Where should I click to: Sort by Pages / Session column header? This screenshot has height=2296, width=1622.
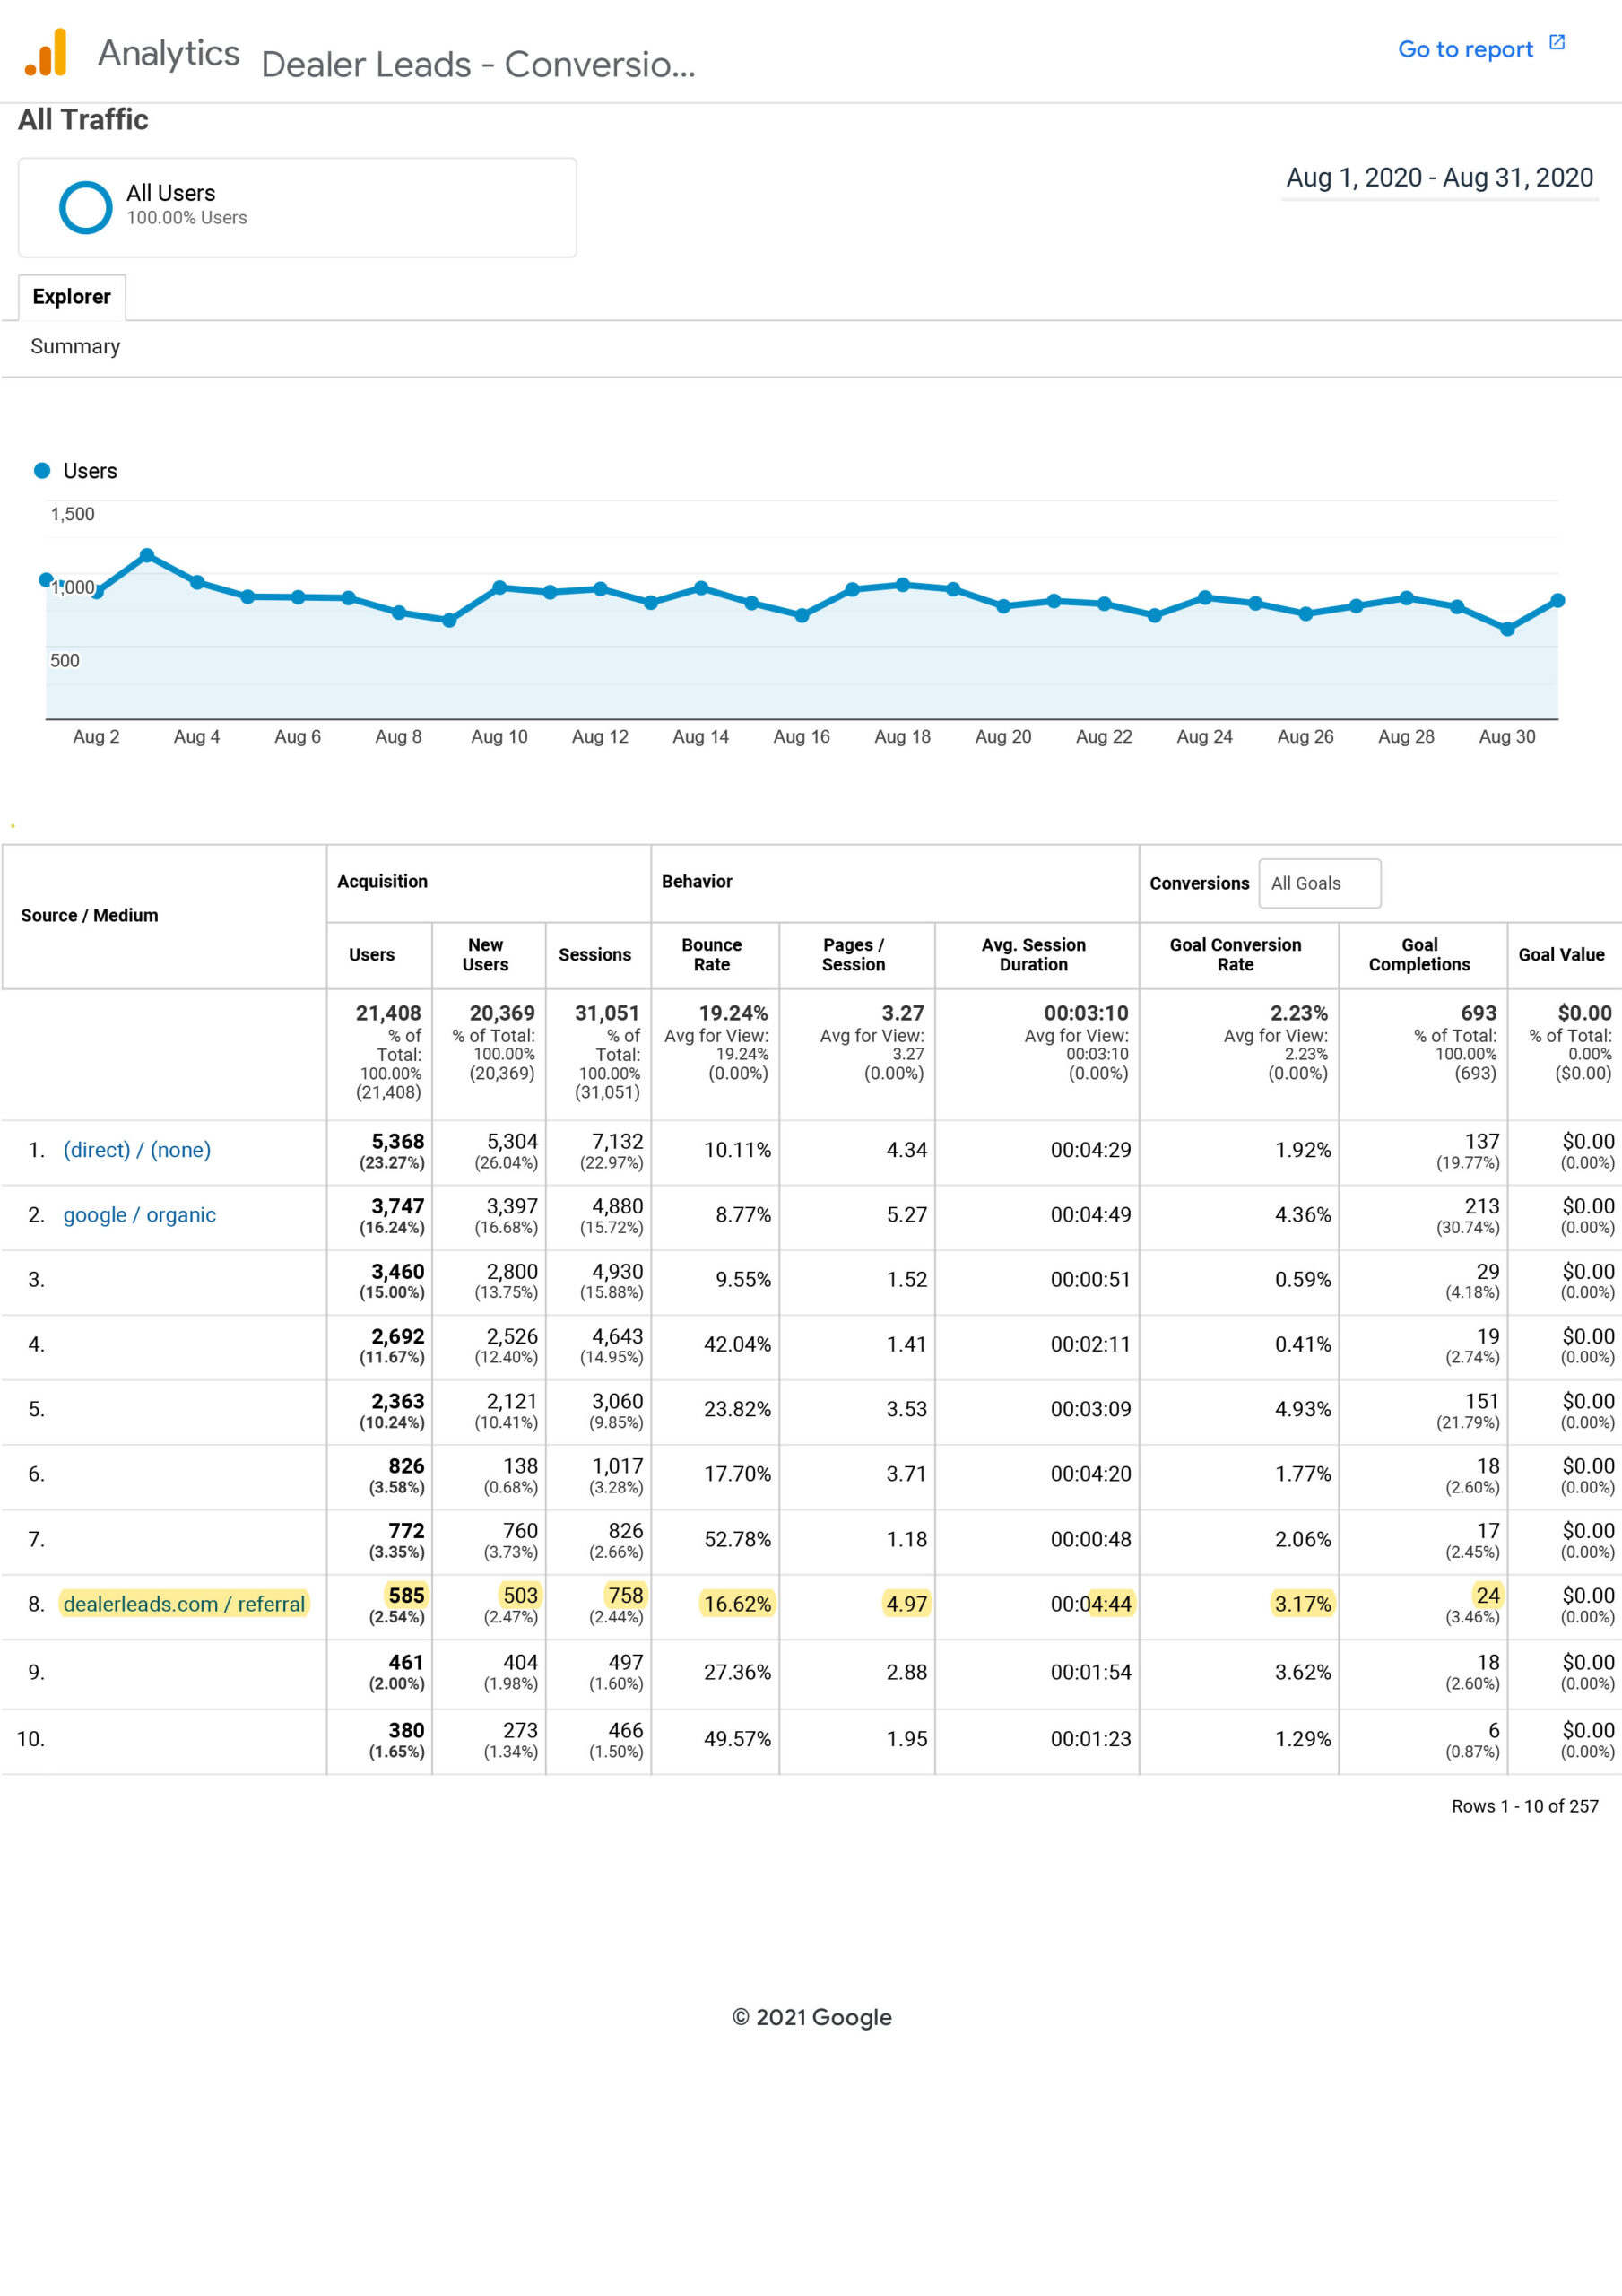(x=853, y=955)
